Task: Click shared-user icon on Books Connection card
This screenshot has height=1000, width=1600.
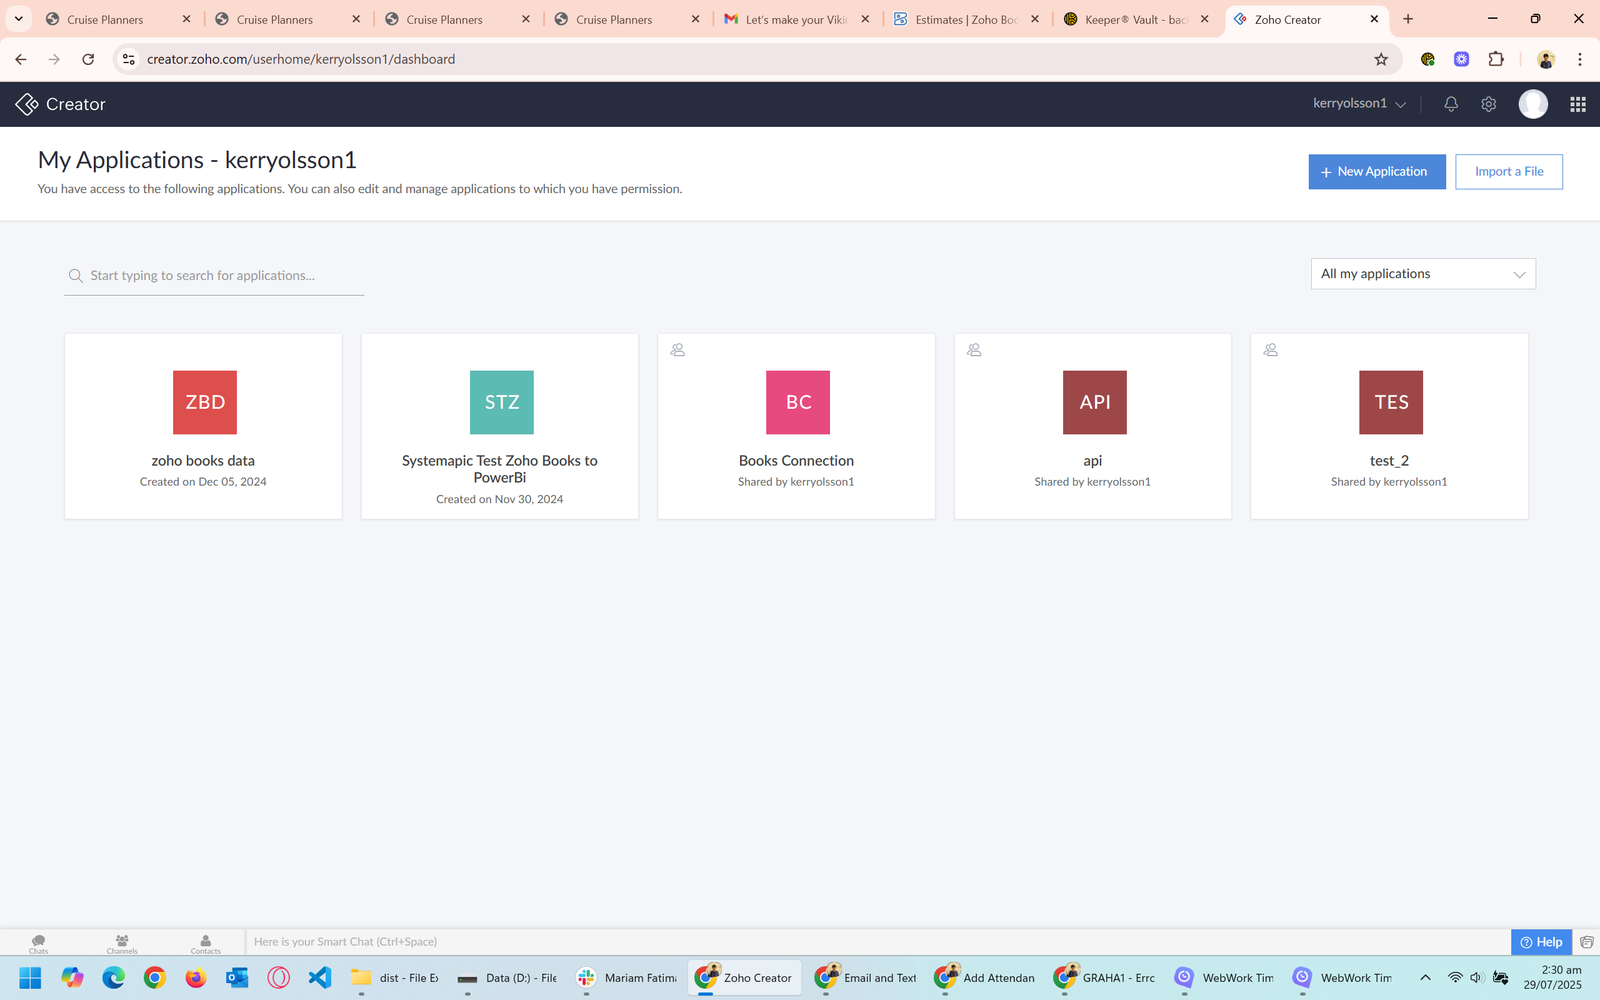Action: click(678, 350)
